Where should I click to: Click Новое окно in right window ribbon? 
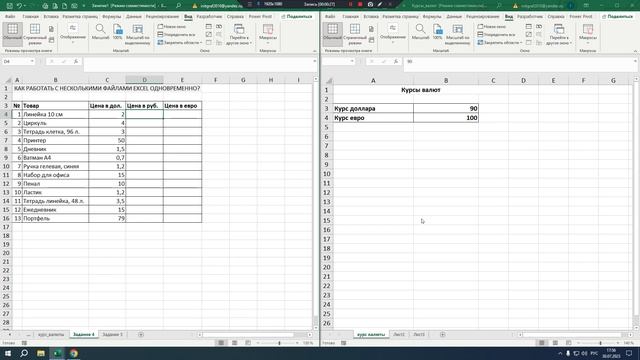(492, 27)
